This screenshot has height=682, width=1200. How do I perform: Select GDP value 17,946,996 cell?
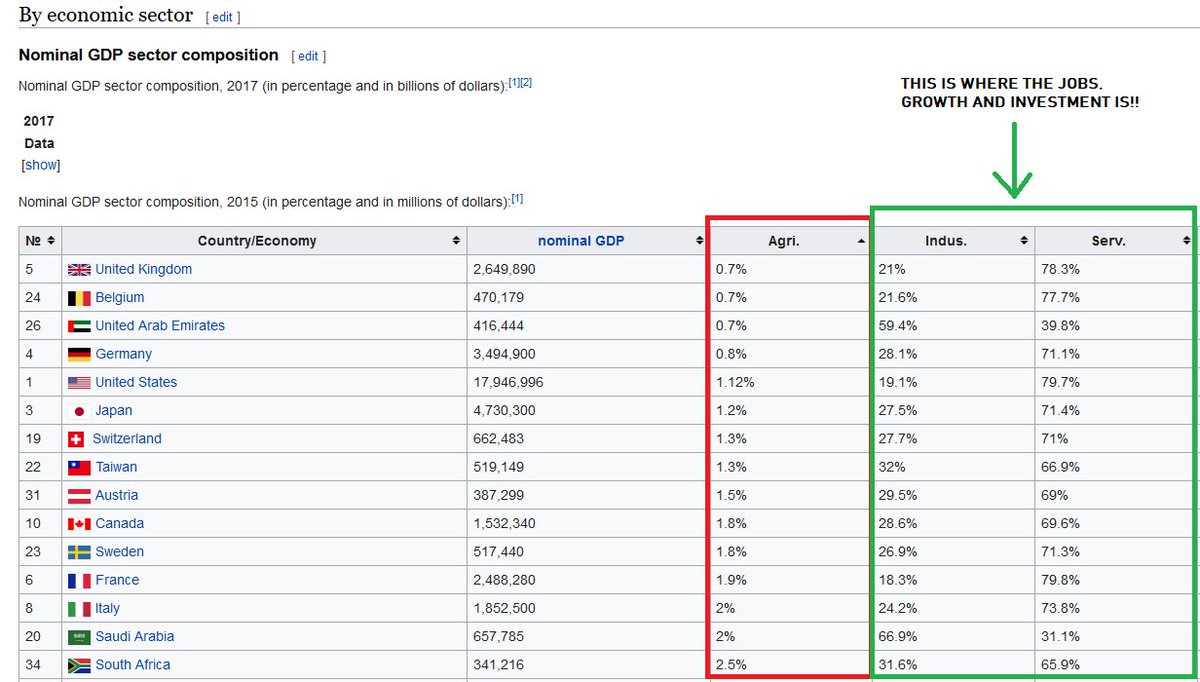pos(587,382)
